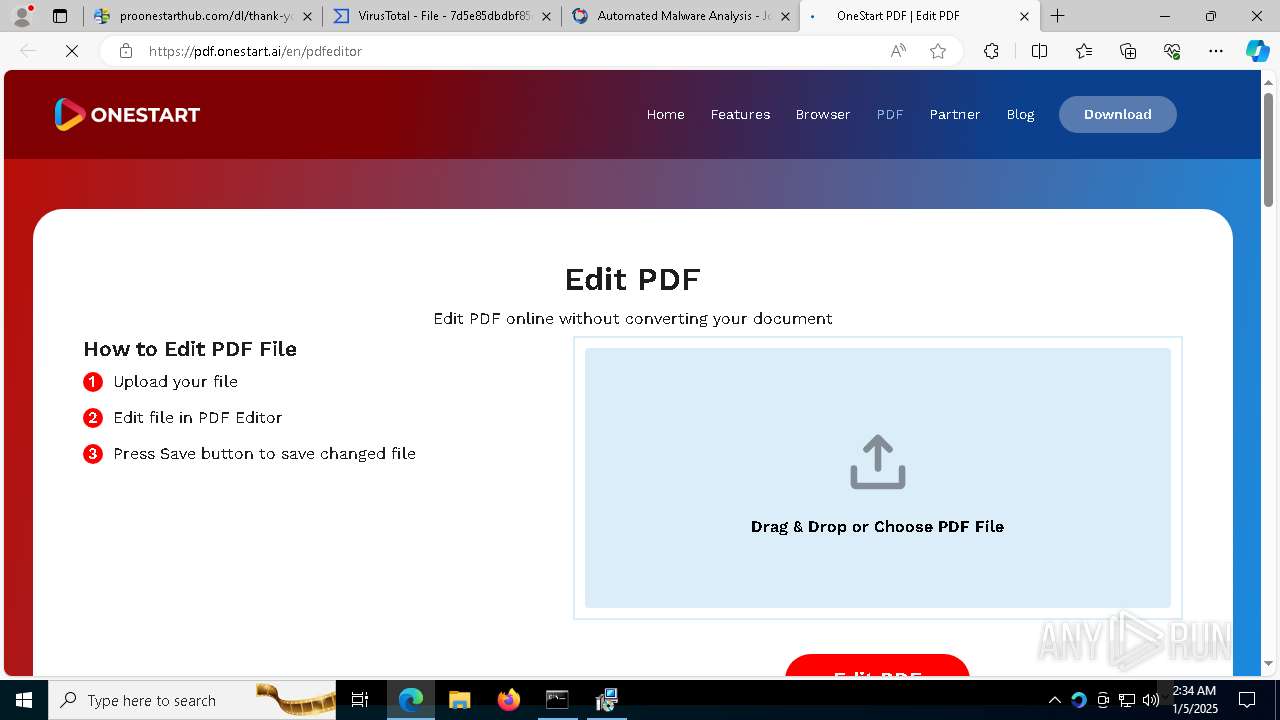
Task: Open the Browser menu link
Action: [823, 114]
